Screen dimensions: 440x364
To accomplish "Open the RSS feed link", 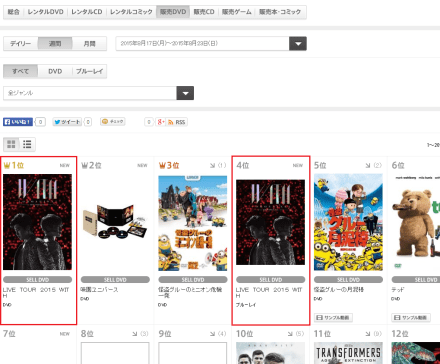I will pos(177,122).
